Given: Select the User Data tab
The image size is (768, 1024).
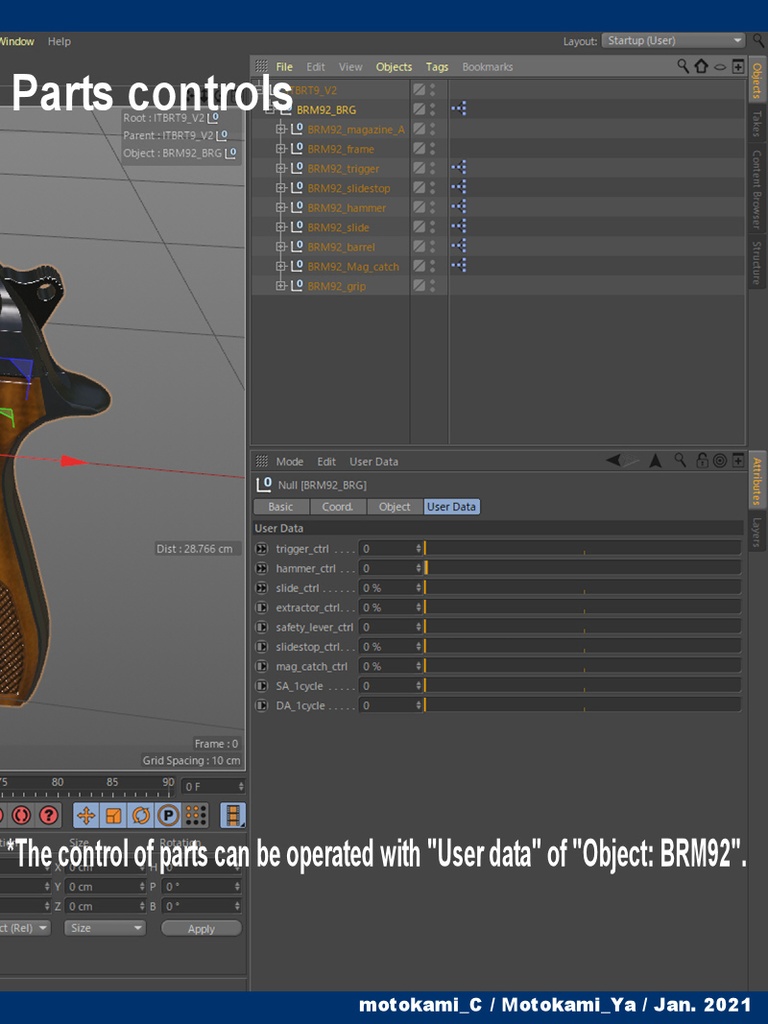Looking at the screenshot, I should point(451,507).
